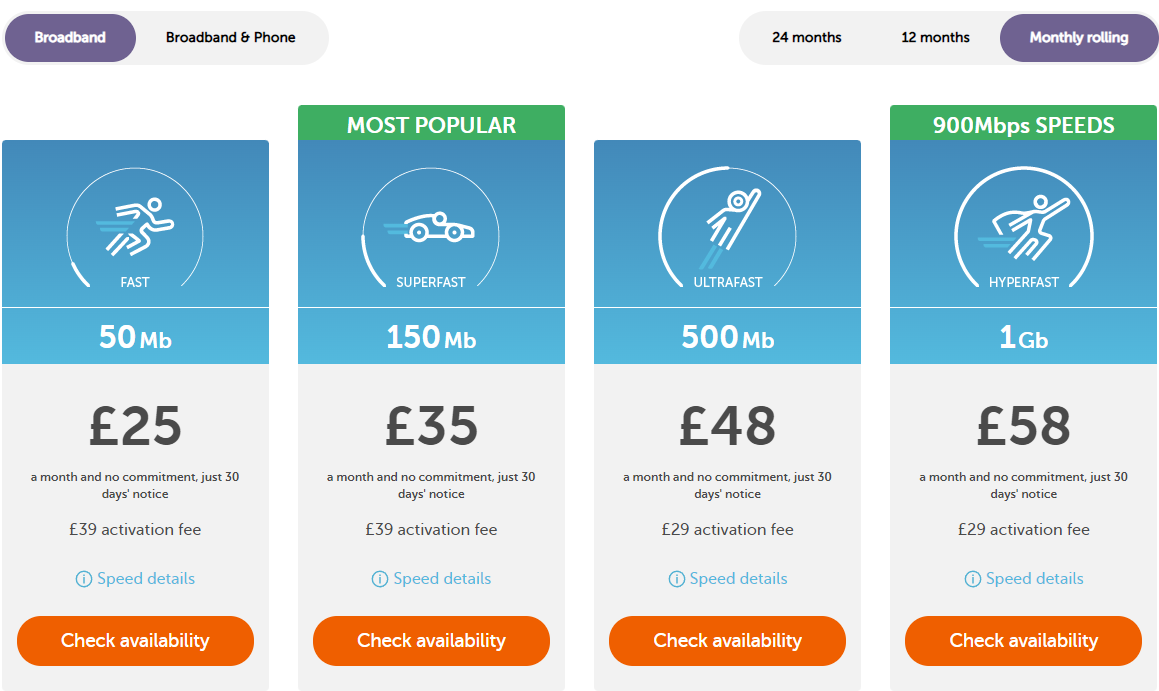Click info icon beside £48 plan Speed details
The width and height of the screenshot is (1159, 691).
(676, 579)
